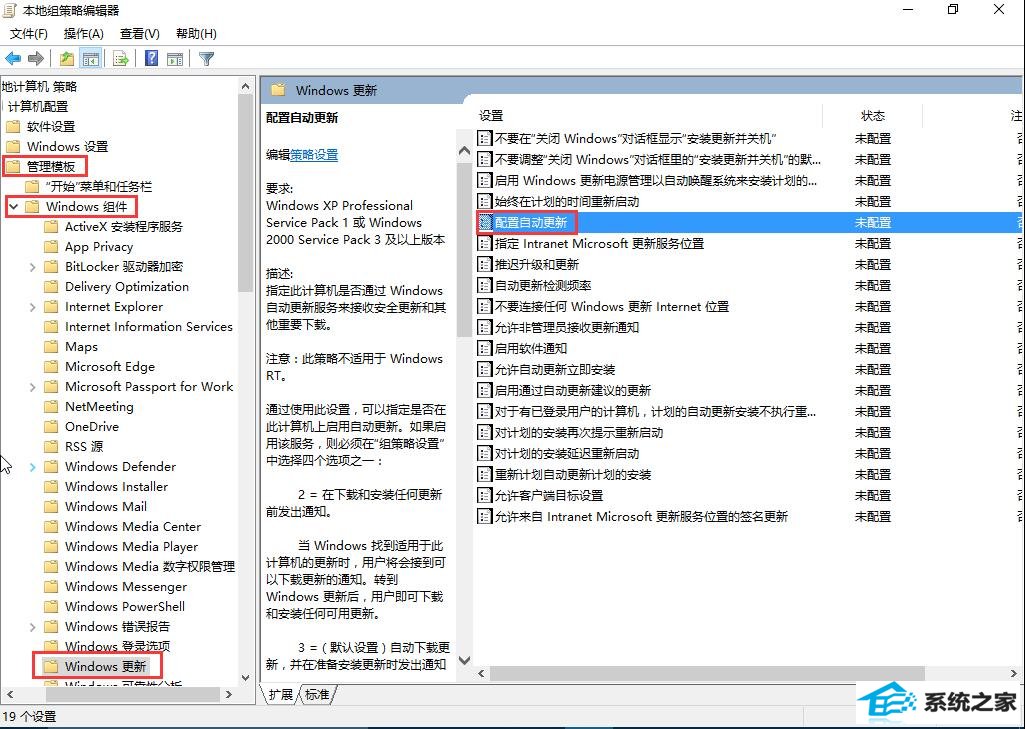Image resolution: width=1025 pixels, height=729 pixels.
Task: Collapse the Windows 组件 tree node
Action: [x=13, y=207]
